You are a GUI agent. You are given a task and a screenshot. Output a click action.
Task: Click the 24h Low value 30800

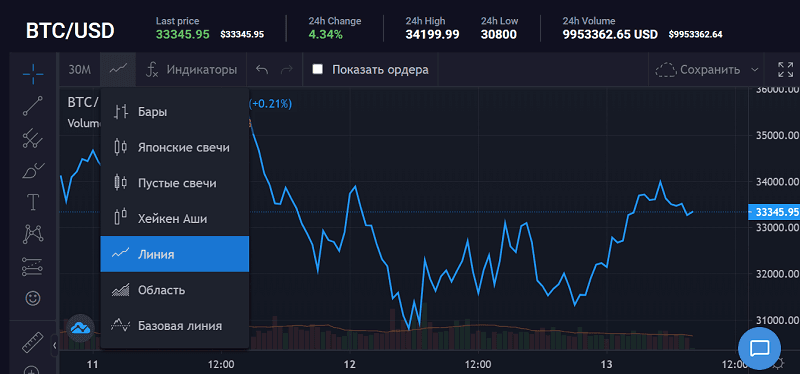tap(498, 35)
